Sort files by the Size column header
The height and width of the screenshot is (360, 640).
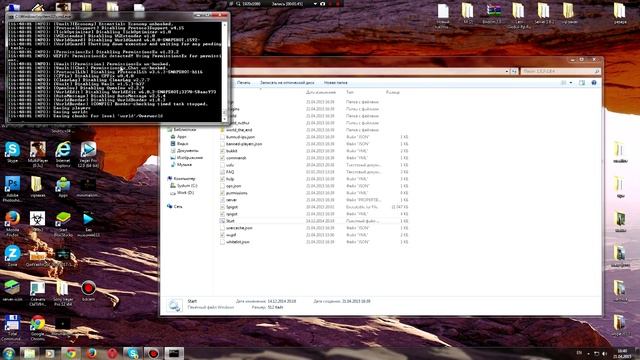coord(393,93)
